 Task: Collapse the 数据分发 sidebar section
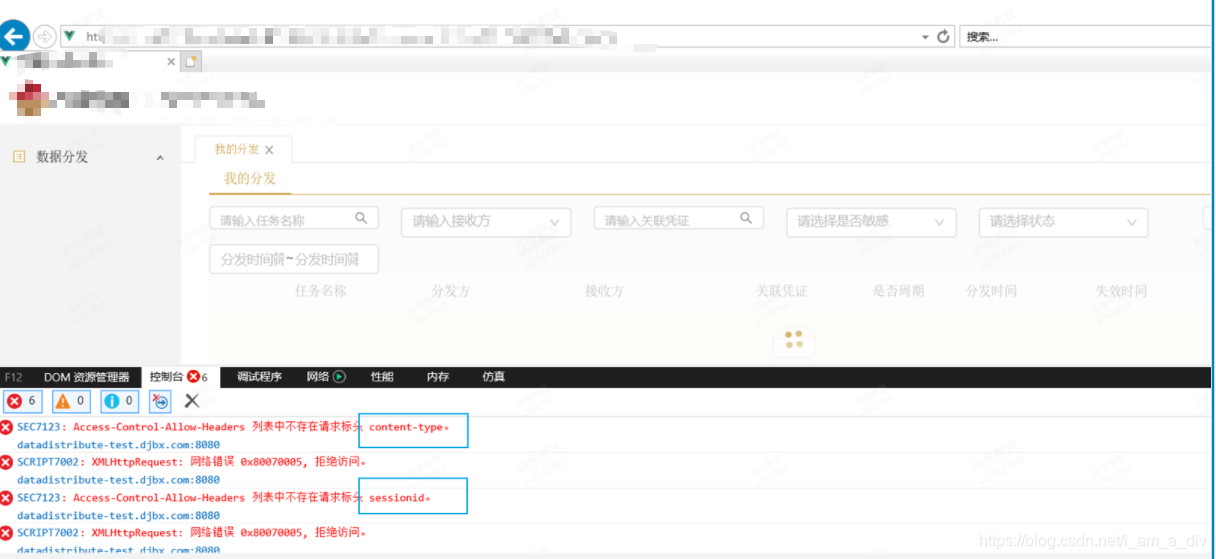(x=160, y=158)
